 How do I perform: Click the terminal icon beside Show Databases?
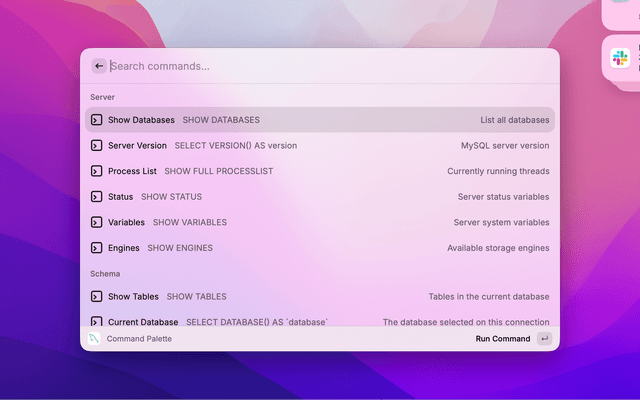[96, 120]
